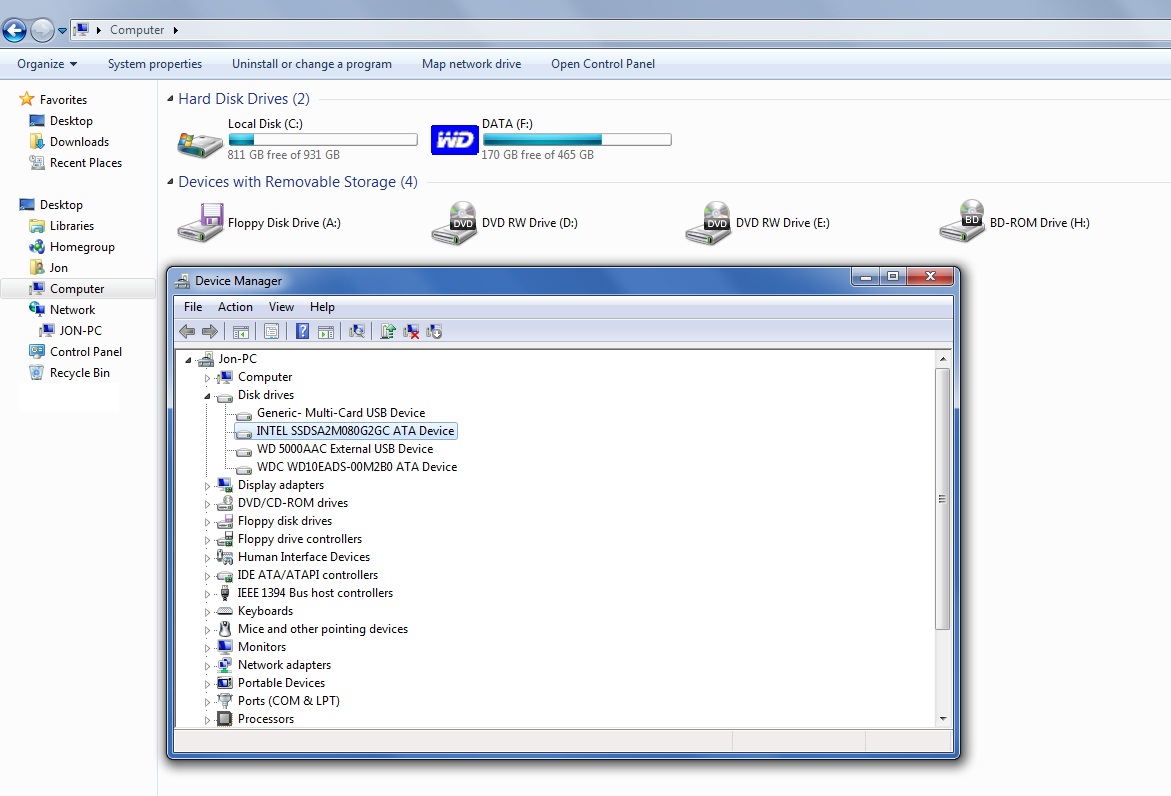Collapse the Disk drives node
Screen dimensions: 1171x796
point(208,396)
